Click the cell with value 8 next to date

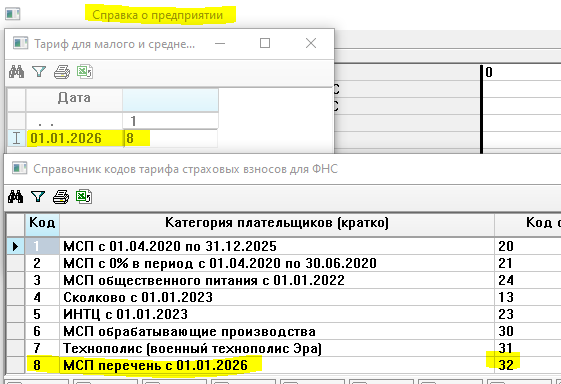coord(171,138)
